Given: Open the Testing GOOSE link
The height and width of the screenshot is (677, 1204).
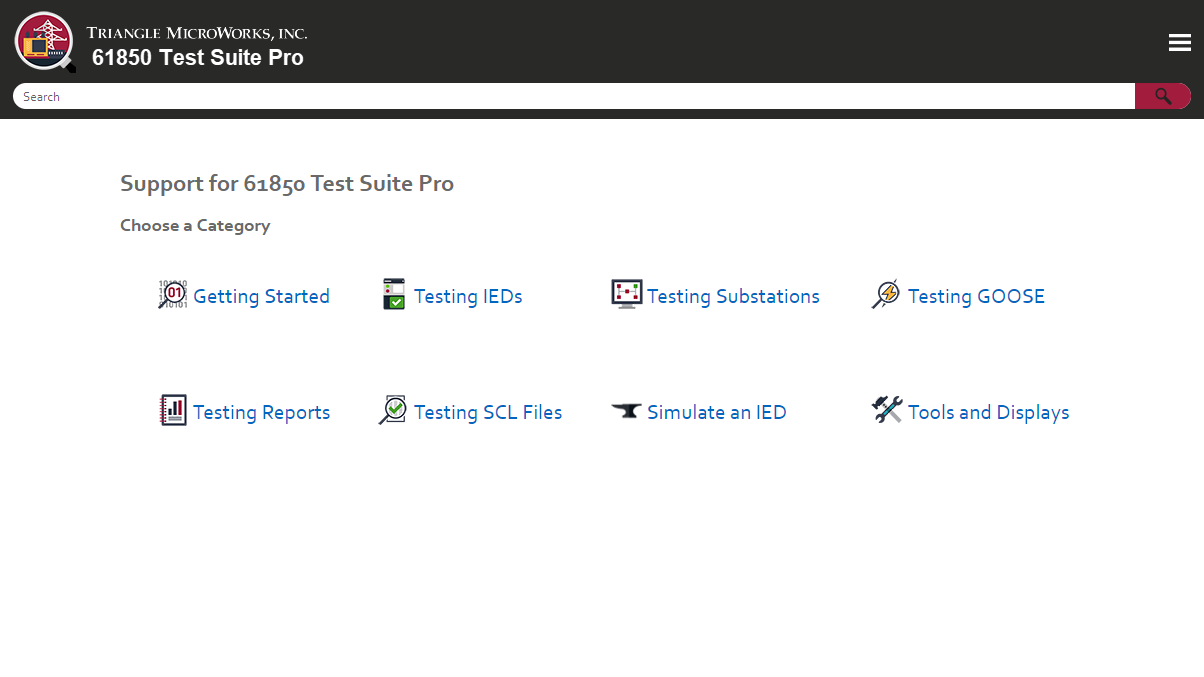Looking at the screenshot, I should point(976,297).
